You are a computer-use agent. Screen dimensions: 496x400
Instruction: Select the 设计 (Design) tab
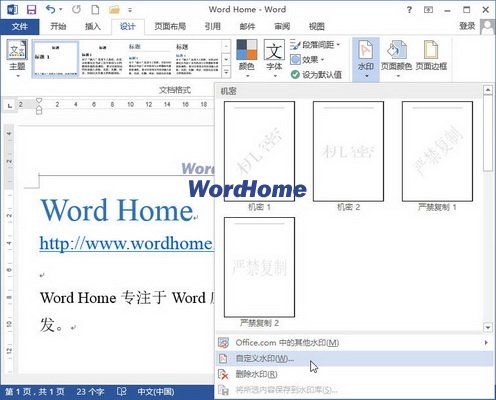[128, 27]
